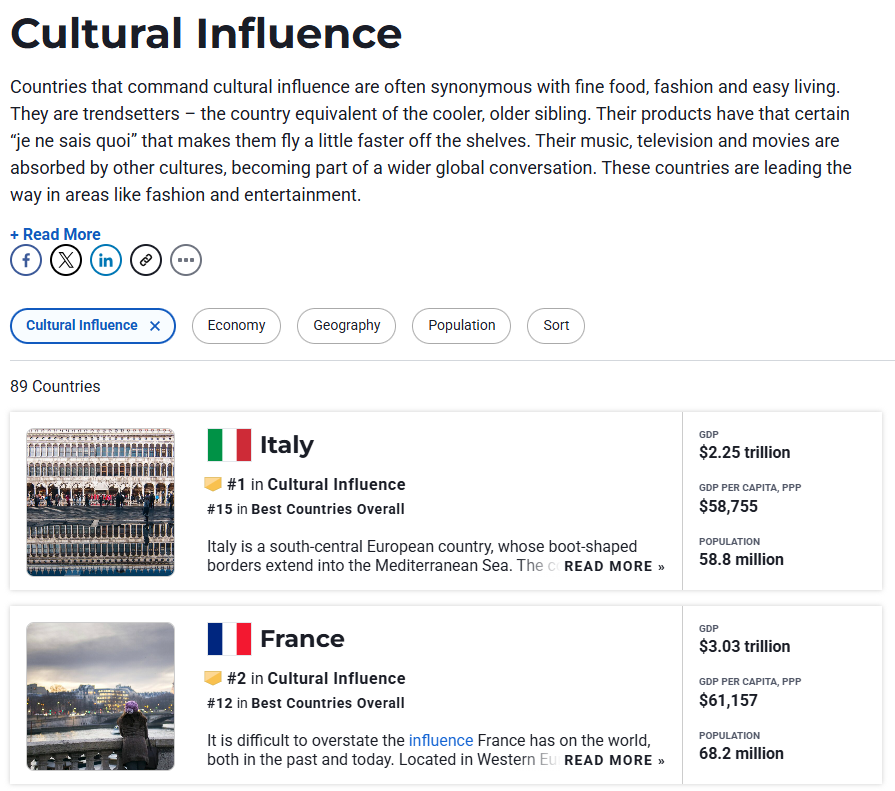Screen dimensions: 895x791
Task: Open more sharing options ellipsis
Action: (186, 261)
